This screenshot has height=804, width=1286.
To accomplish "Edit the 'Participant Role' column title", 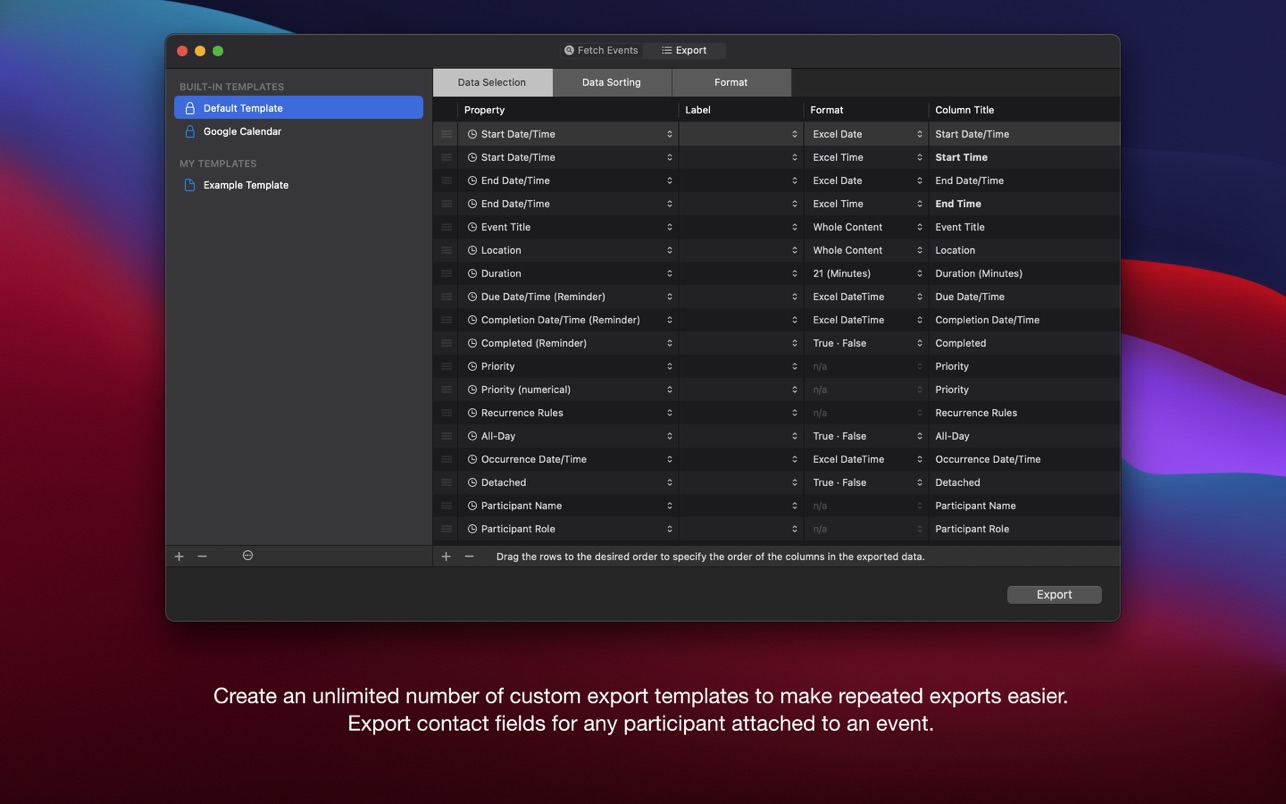I will click(972, 529).
